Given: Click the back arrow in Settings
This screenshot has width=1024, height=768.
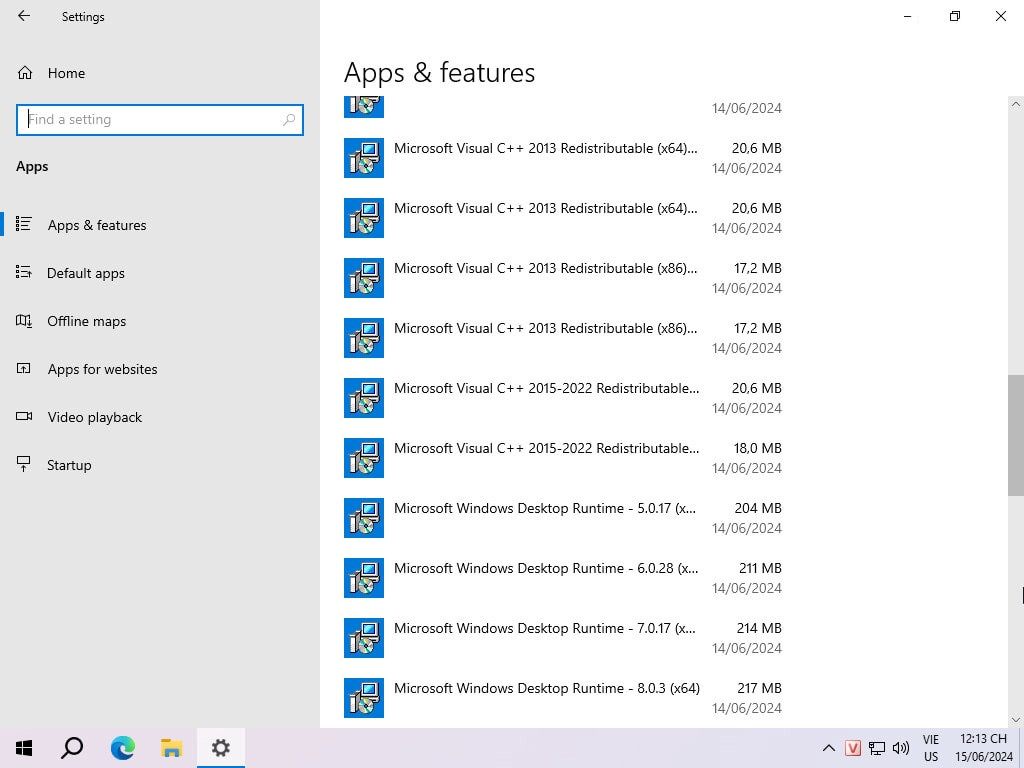Looking at the screenshot, I should click(x=24, y=16).
